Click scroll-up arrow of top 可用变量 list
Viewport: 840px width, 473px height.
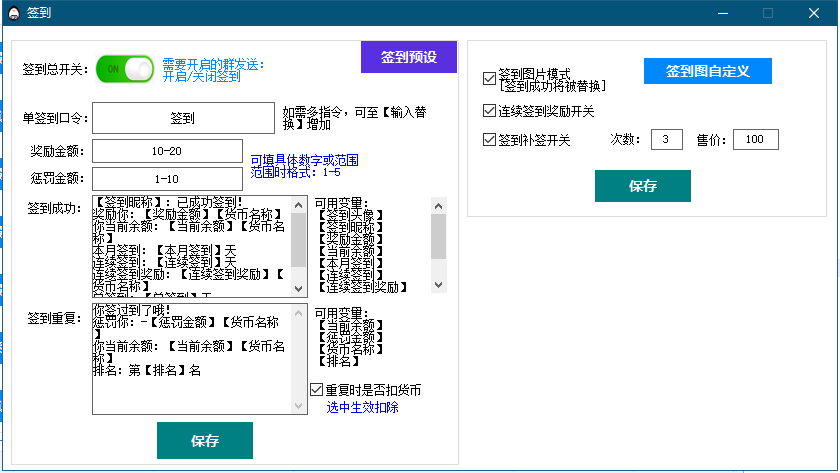coord(438,204)
